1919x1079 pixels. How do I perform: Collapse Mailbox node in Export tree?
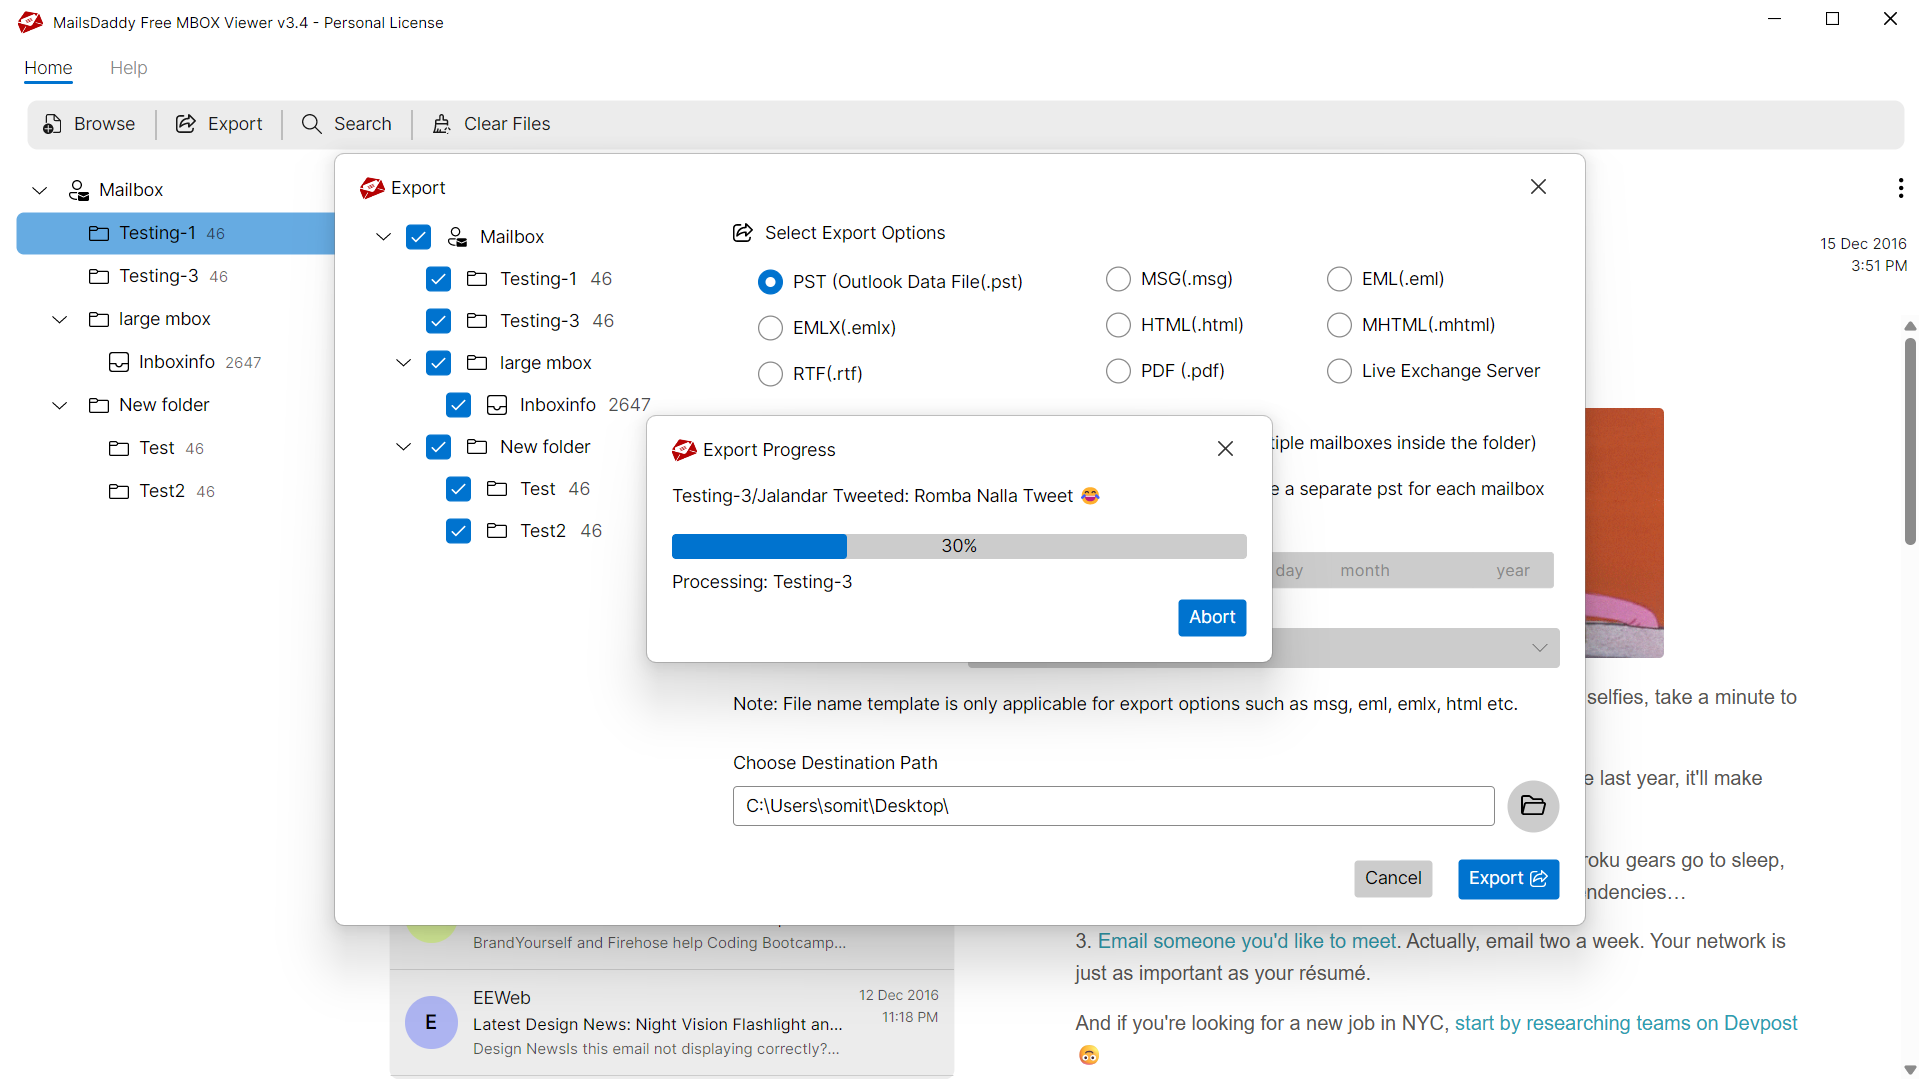pyautogui.click(x=383, y=237)
